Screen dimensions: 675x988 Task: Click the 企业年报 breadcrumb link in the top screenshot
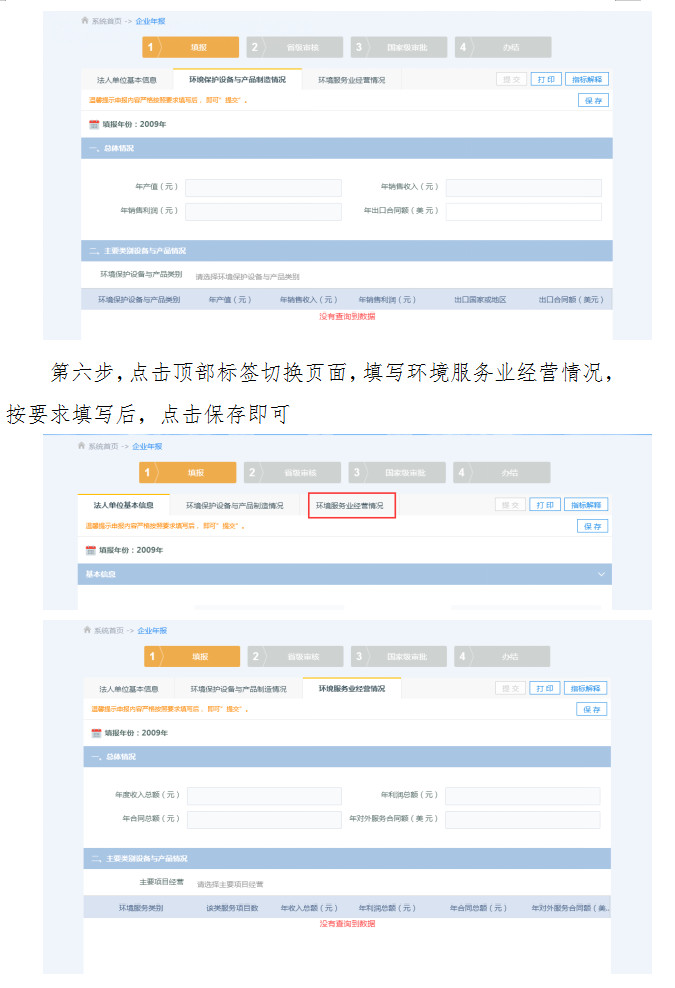(x=149, y=20)
